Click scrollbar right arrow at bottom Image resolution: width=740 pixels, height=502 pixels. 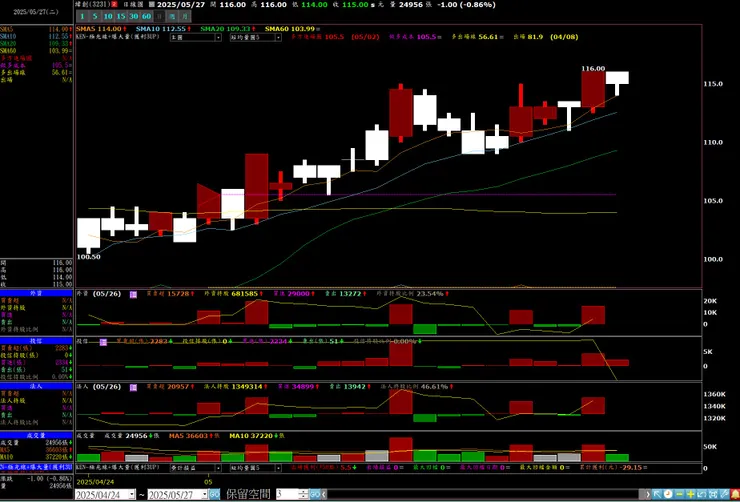coord(648,494)
